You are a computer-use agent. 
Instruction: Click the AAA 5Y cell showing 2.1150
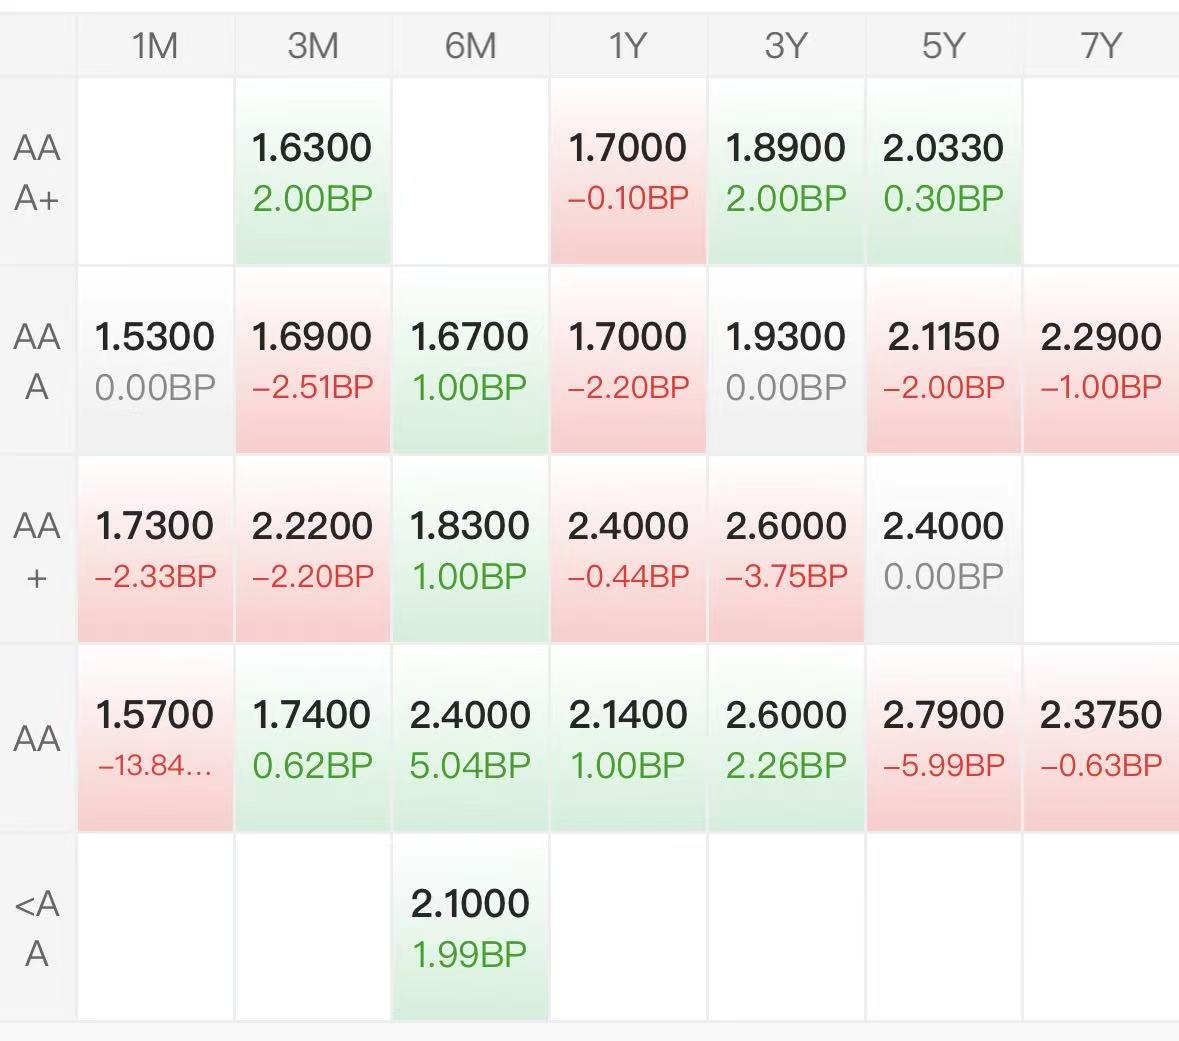(x=943, y=360)
